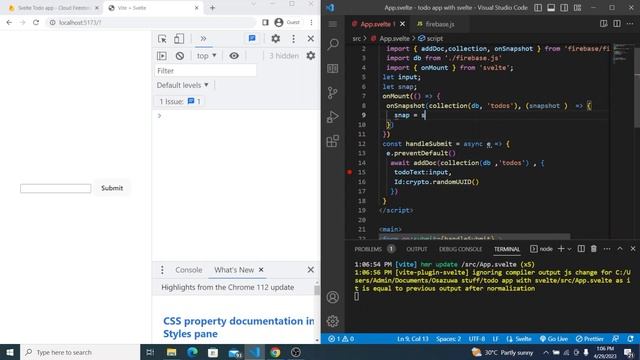640x360 pixels.
Task: Open VS Code Explorer menu icon
Action: coord(333,24)
